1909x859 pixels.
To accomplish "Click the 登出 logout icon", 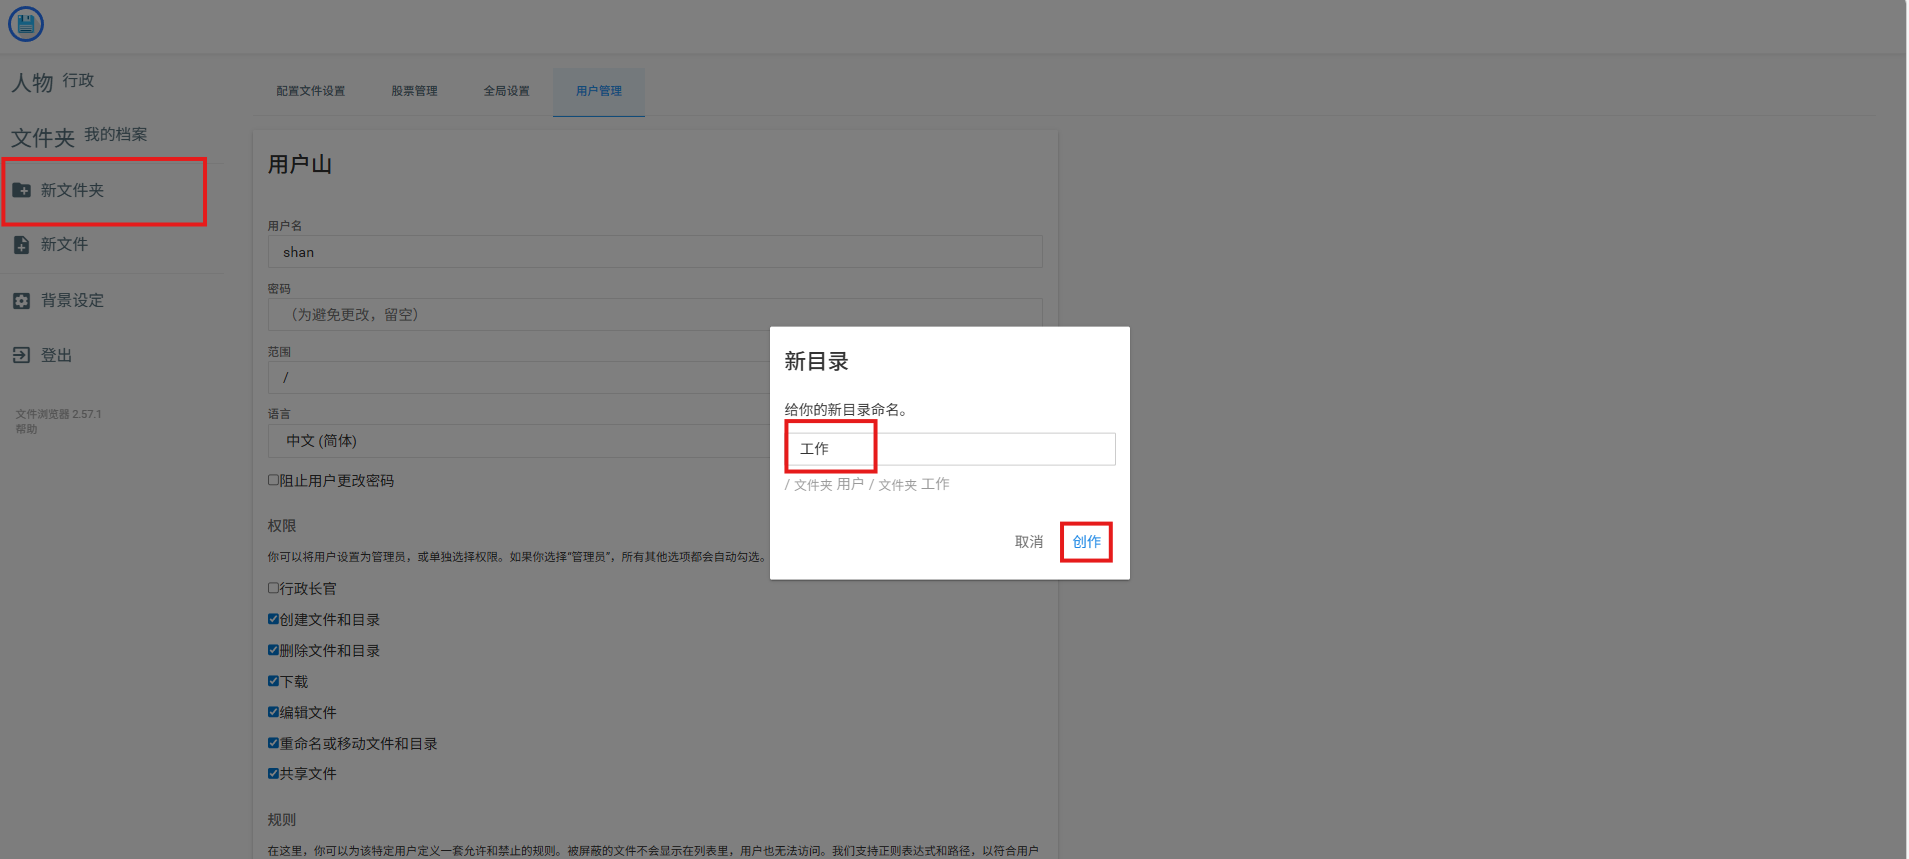I will [21, 355].
